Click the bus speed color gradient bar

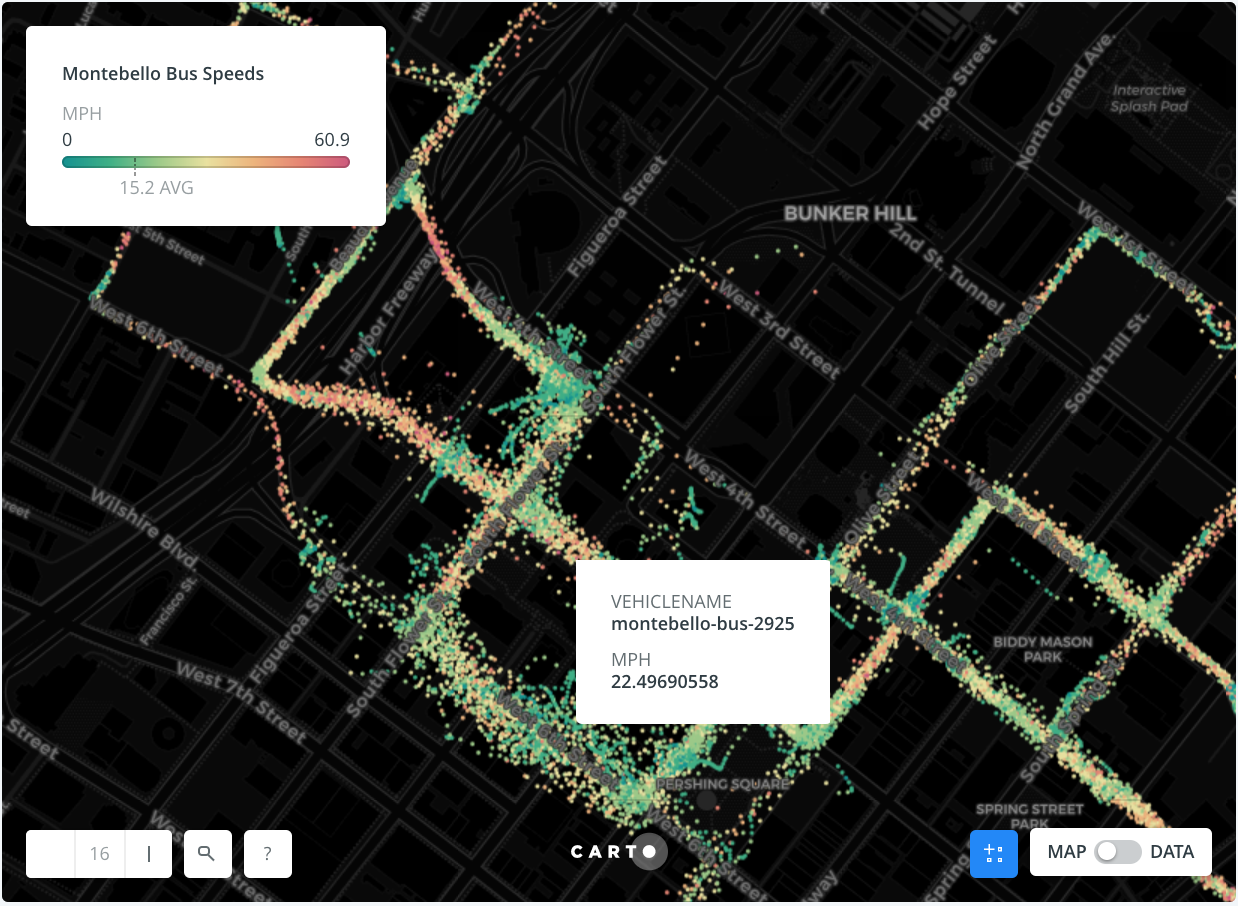click(x=206, y=162)
